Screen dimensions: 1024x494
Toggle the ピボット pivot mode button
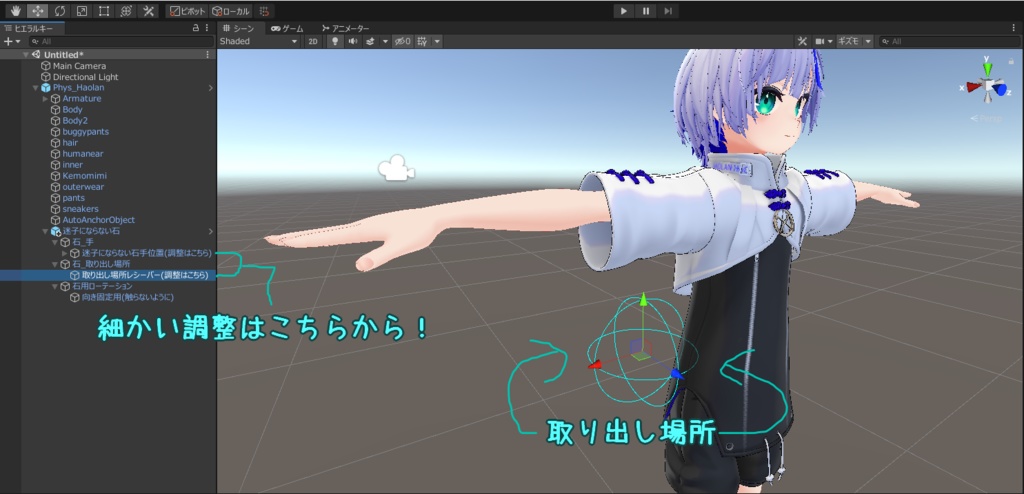(187, 11)
